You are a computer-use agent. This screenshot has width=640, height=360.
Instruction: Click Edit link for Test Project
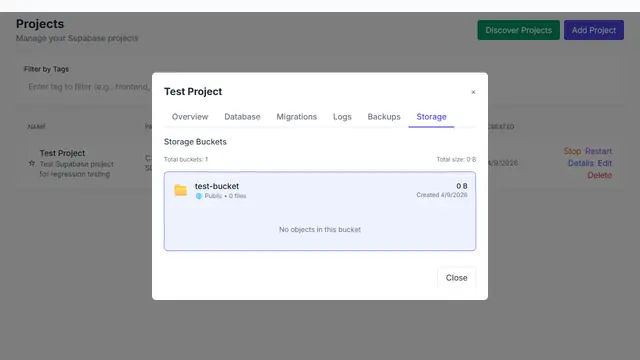[x=604, y=163]
